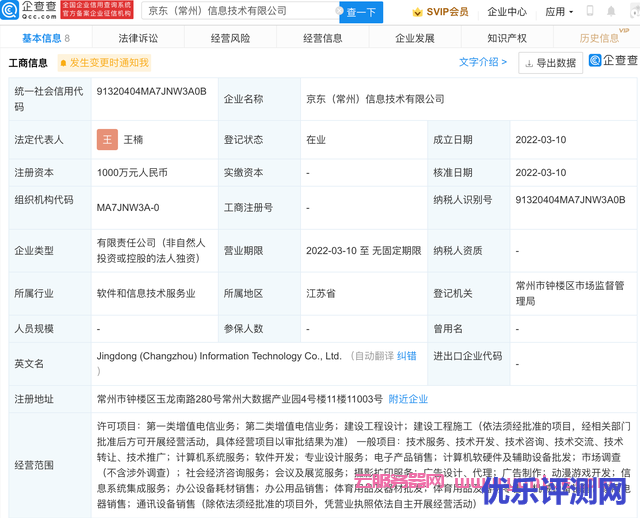Open the 法律诉讼 tab
640x518 pixels.
pos(138,38)
